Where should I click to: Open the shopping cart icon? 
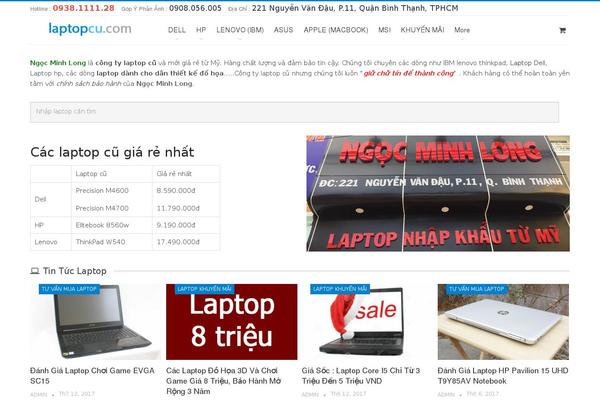pyautogui.click(x=562, y=30)
